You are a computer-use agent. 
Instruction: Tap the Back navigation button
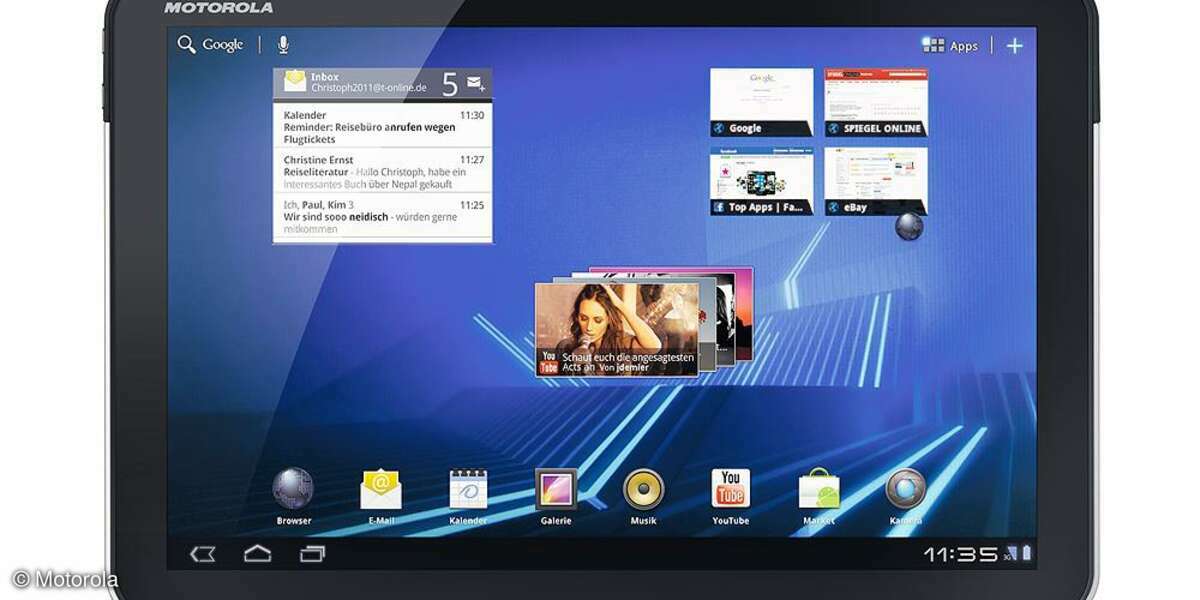tap(203, 552)
